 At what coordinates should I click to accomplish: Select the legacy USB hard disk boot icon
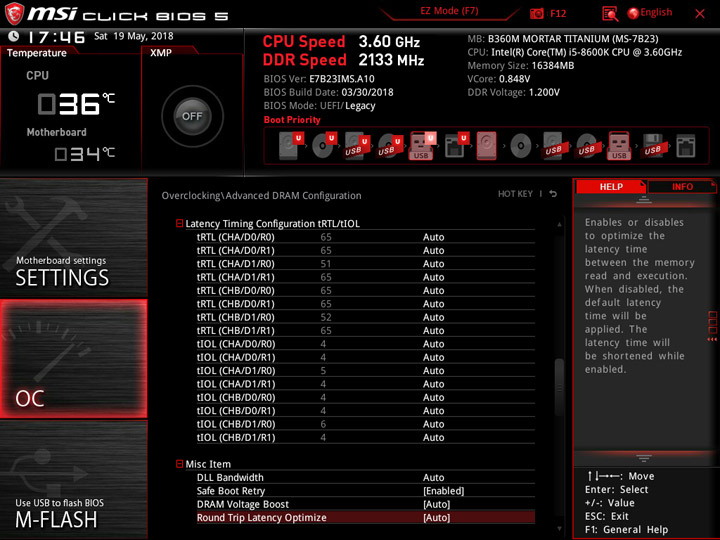pos(554,146)
